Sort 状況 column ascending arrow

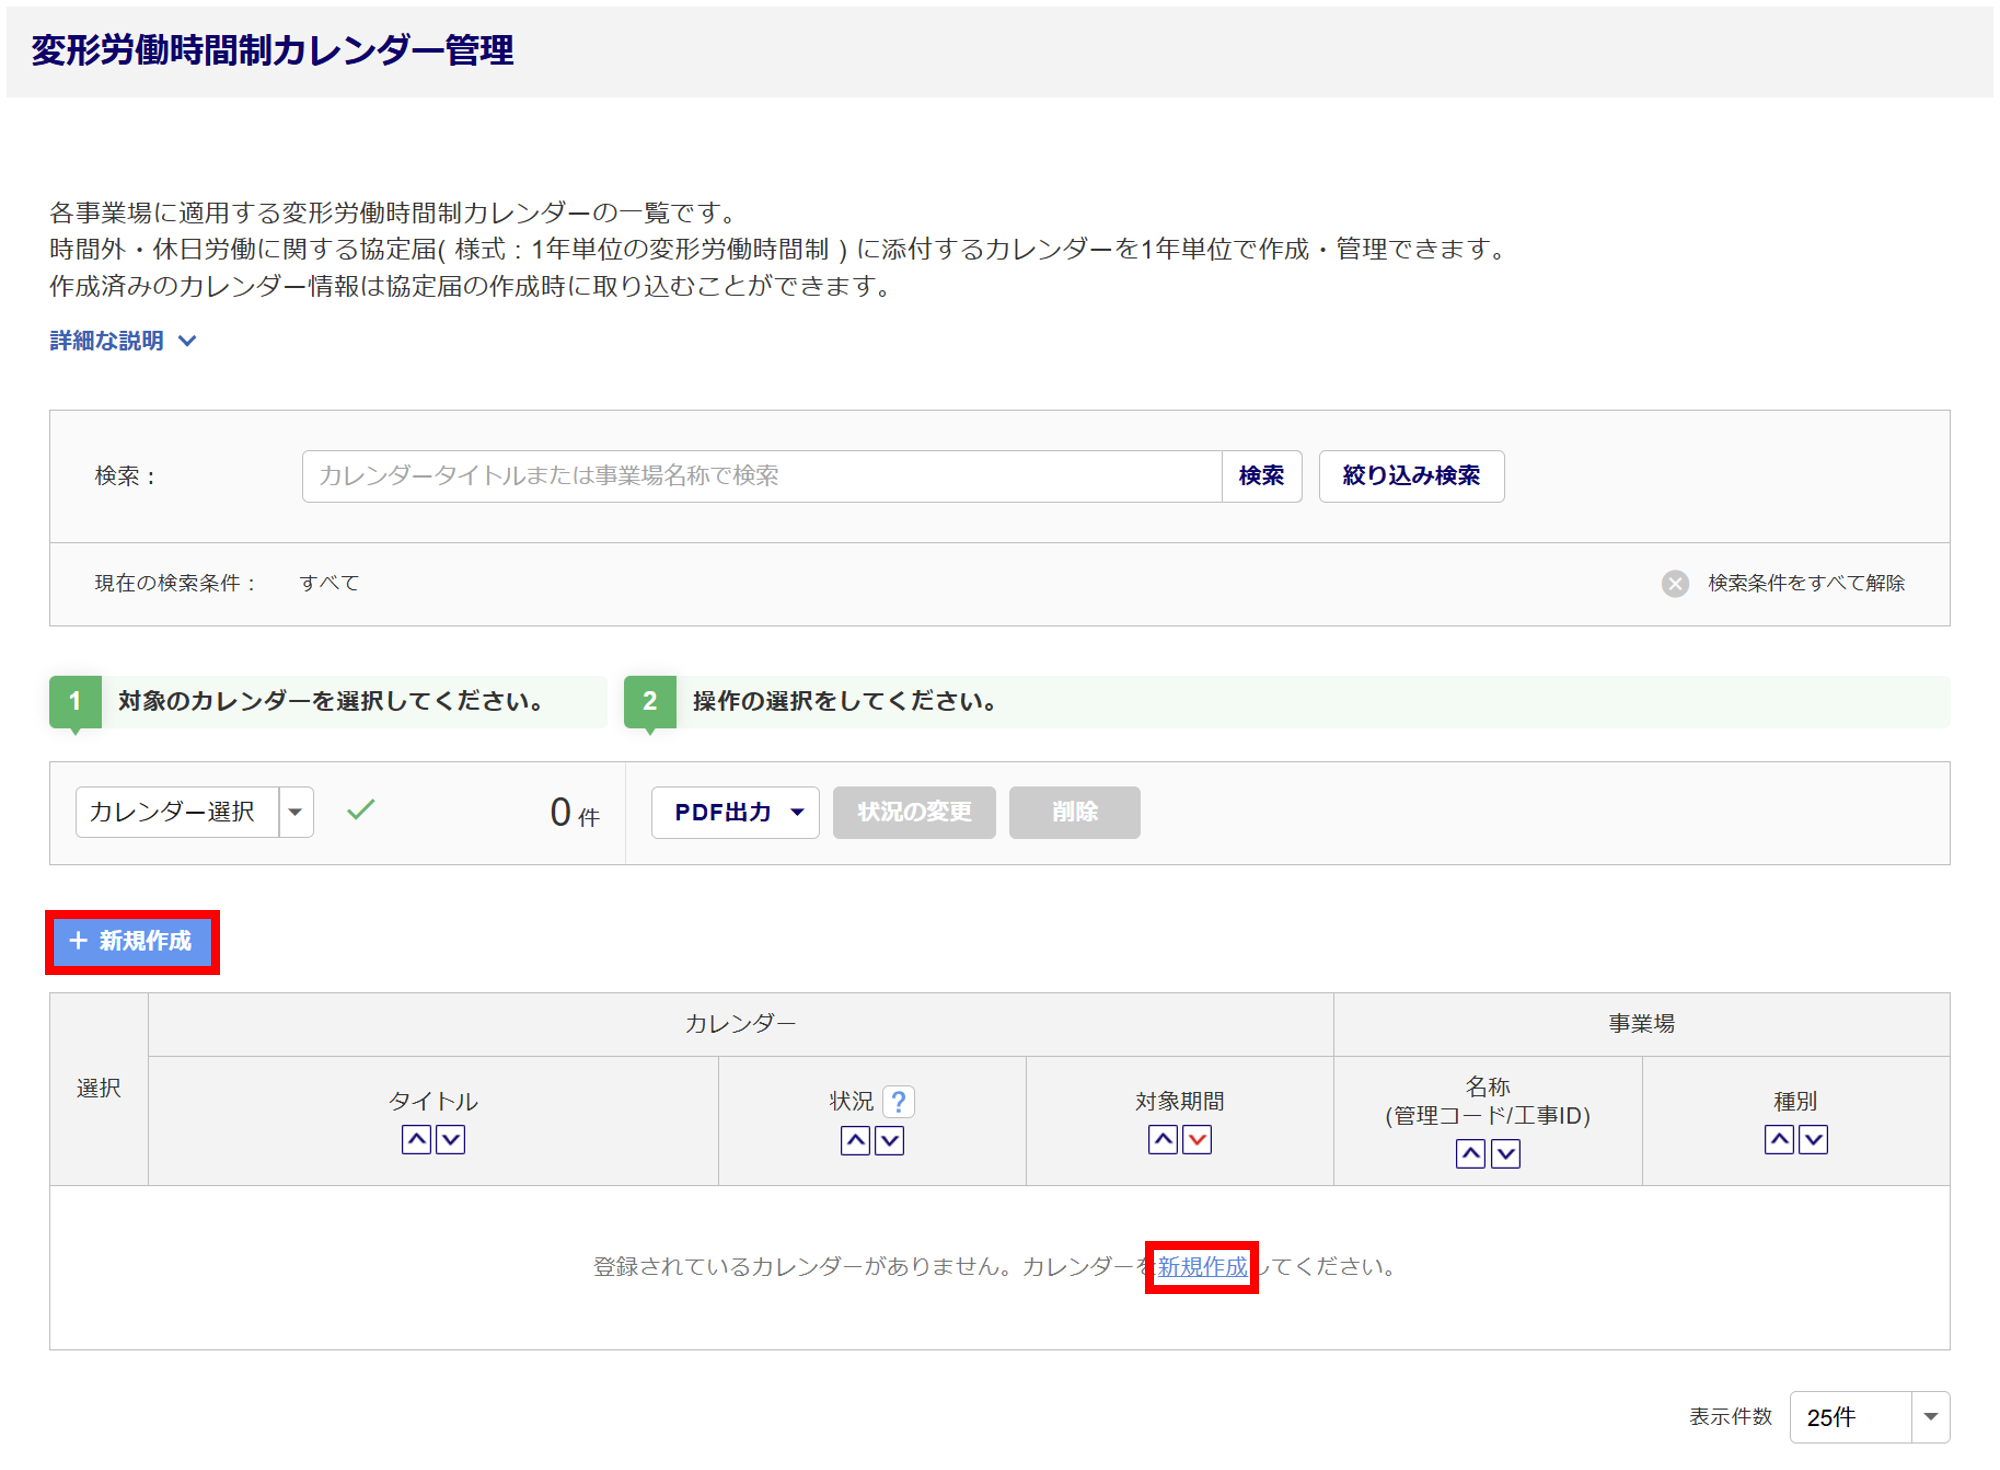pos(855,1141)
